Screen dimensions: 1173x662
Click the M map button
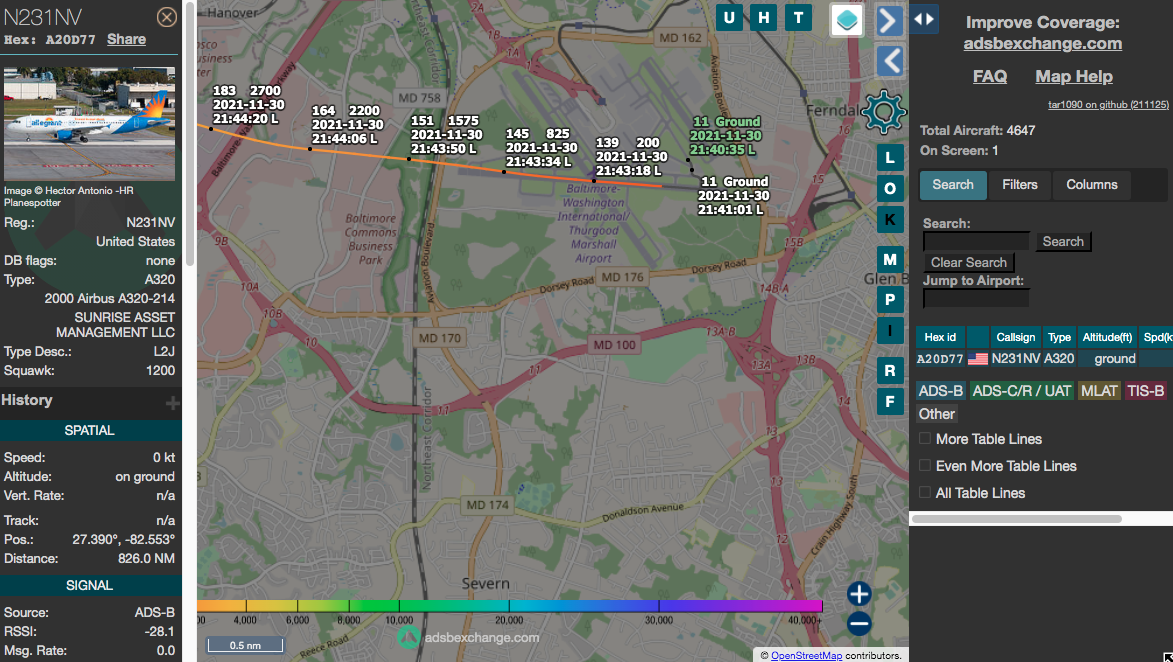[x=889, y=260]
